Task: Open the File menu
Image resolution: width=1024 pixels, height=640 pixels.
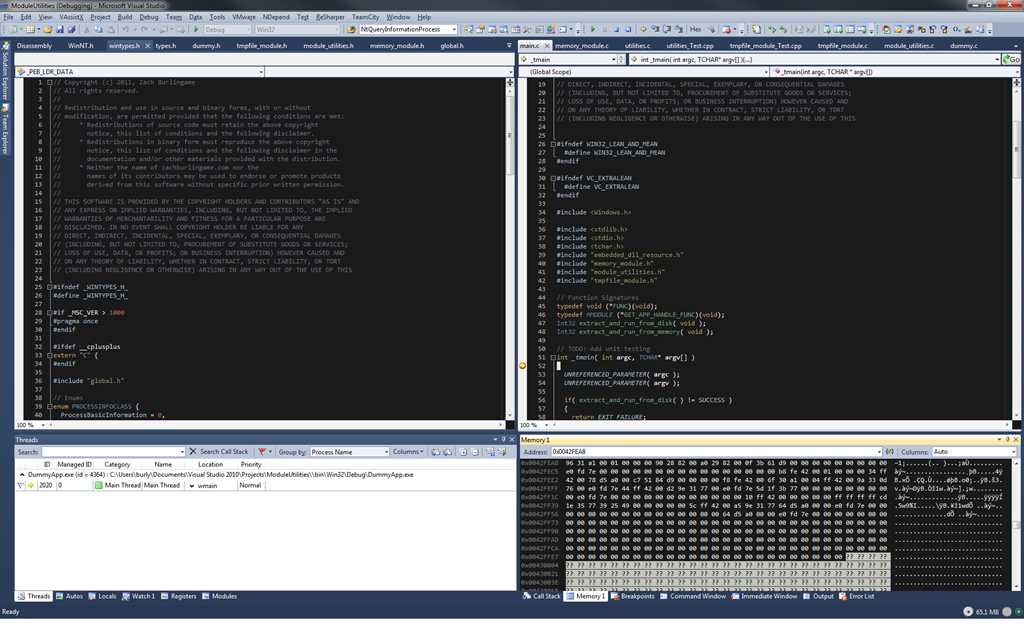Action: [8, 17]
